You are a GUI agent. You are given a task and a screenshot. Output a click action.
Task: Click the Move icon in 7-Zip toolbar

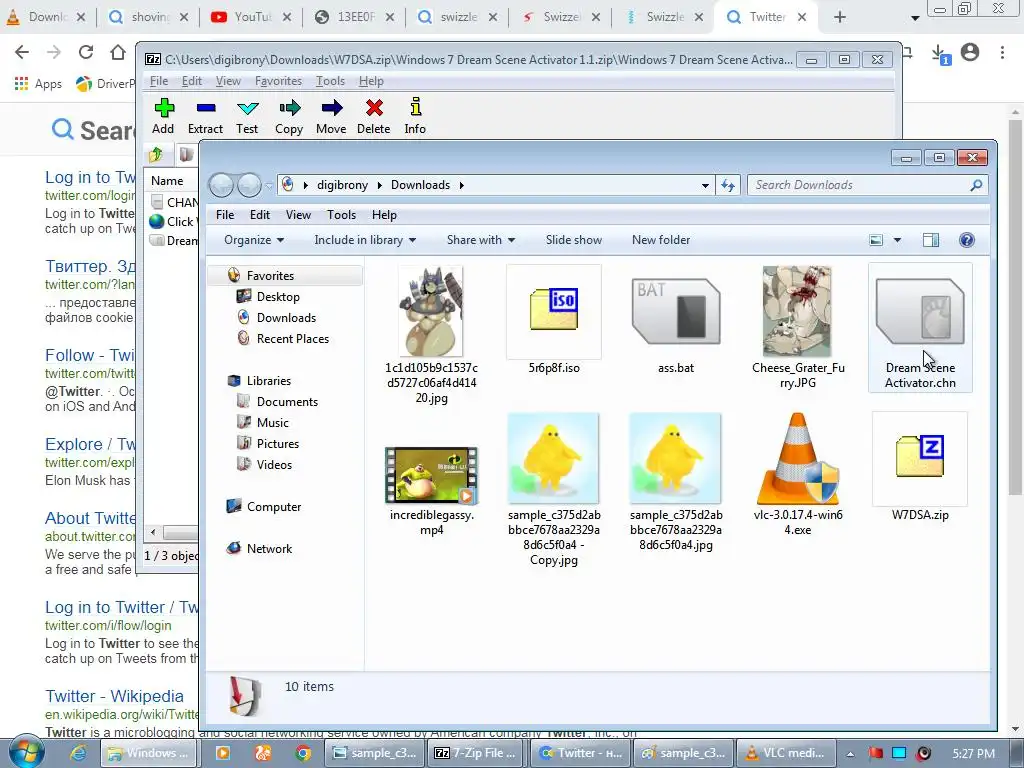click(331, 116)
